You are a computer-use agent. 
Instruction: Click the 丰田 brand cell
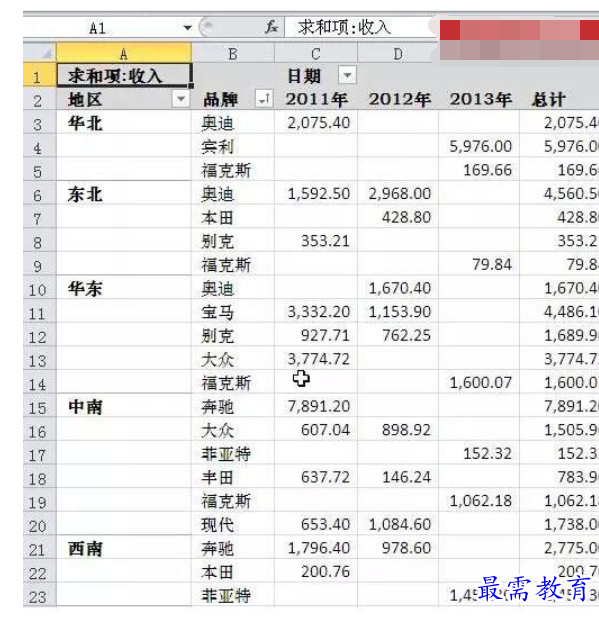(x=233, y=477)
